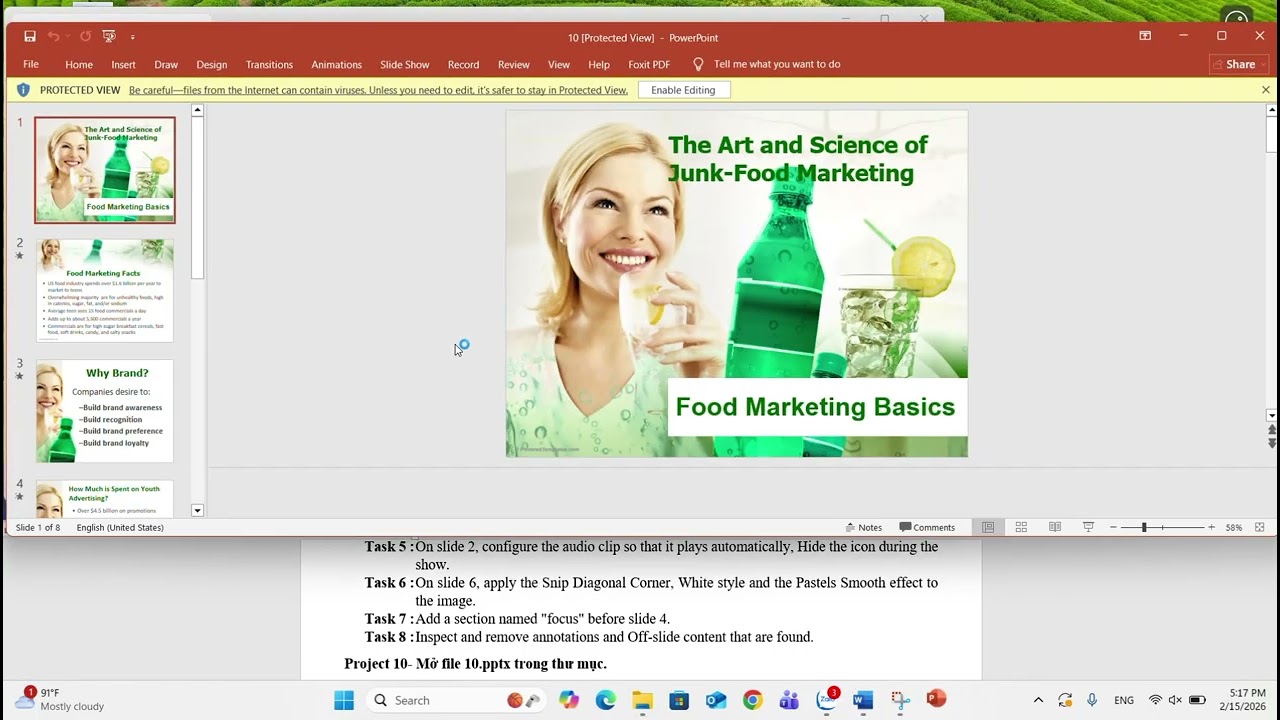Open the Design ribbon tab
The width and height of the screenshot is (1280, 720).
(x=212, y=64)
